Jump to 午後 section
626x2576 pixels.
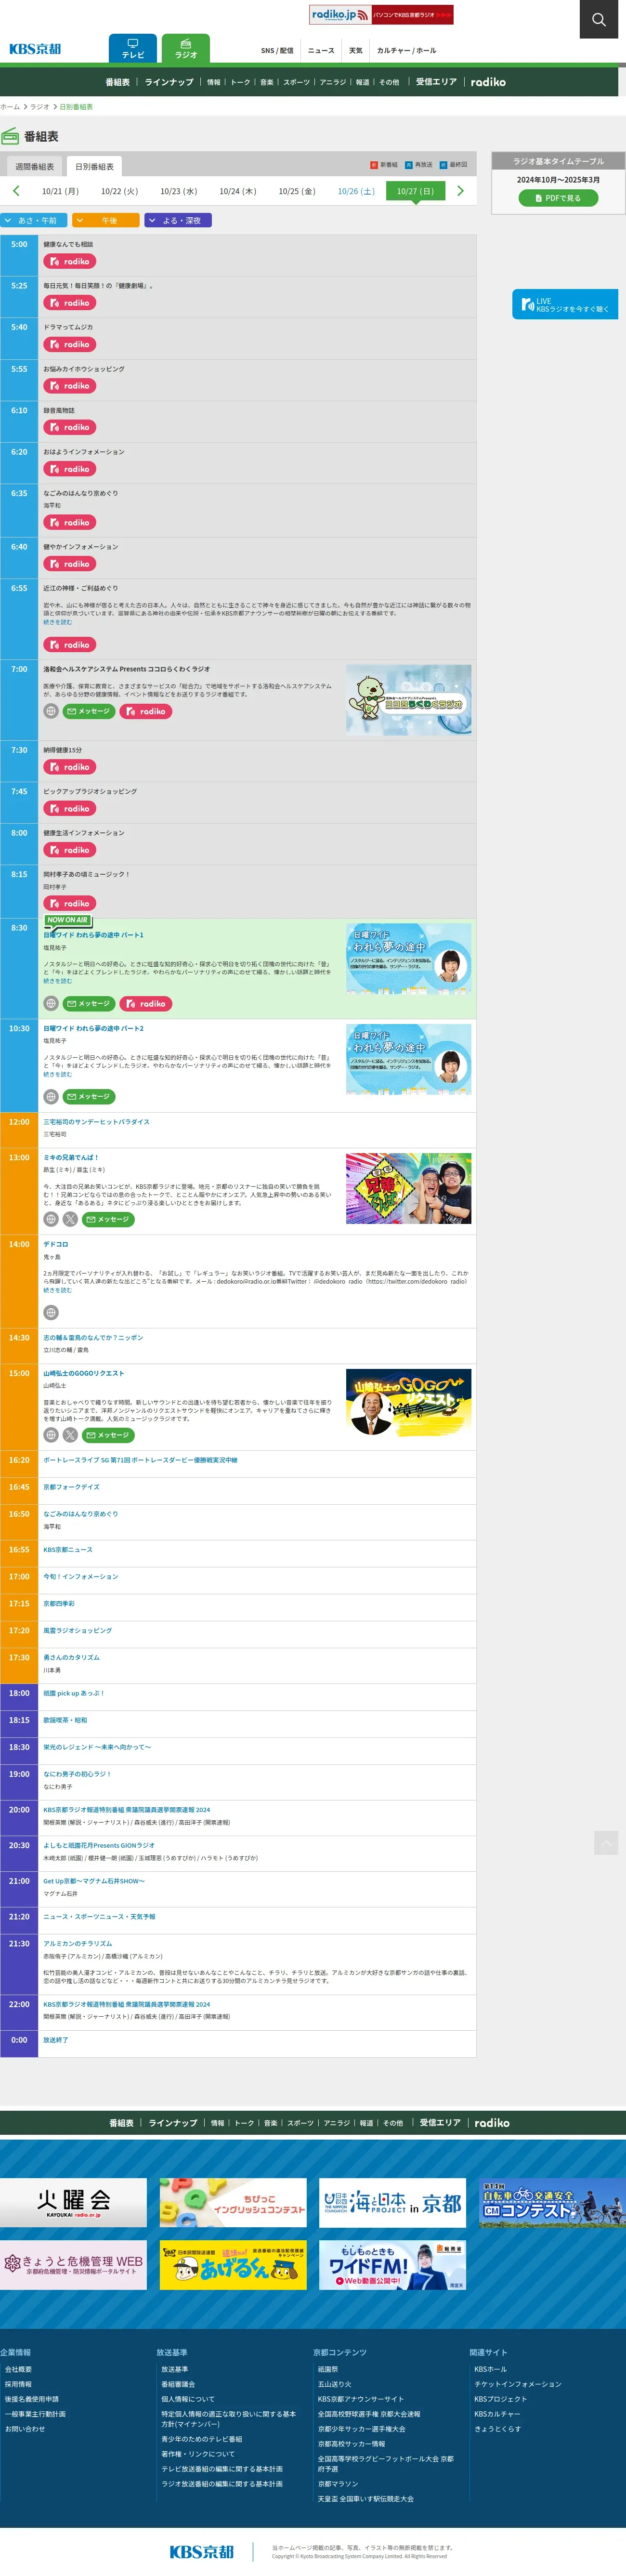click(106, 220)
